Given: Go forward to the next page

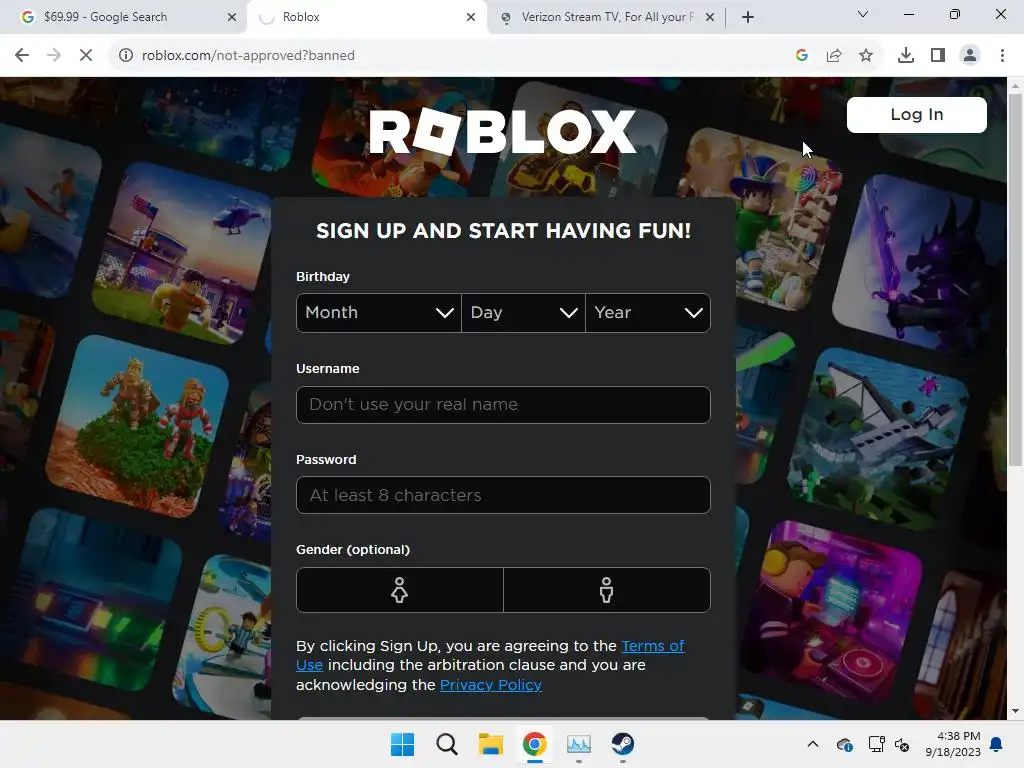Looking at the screenshot, I should (54, 56).
